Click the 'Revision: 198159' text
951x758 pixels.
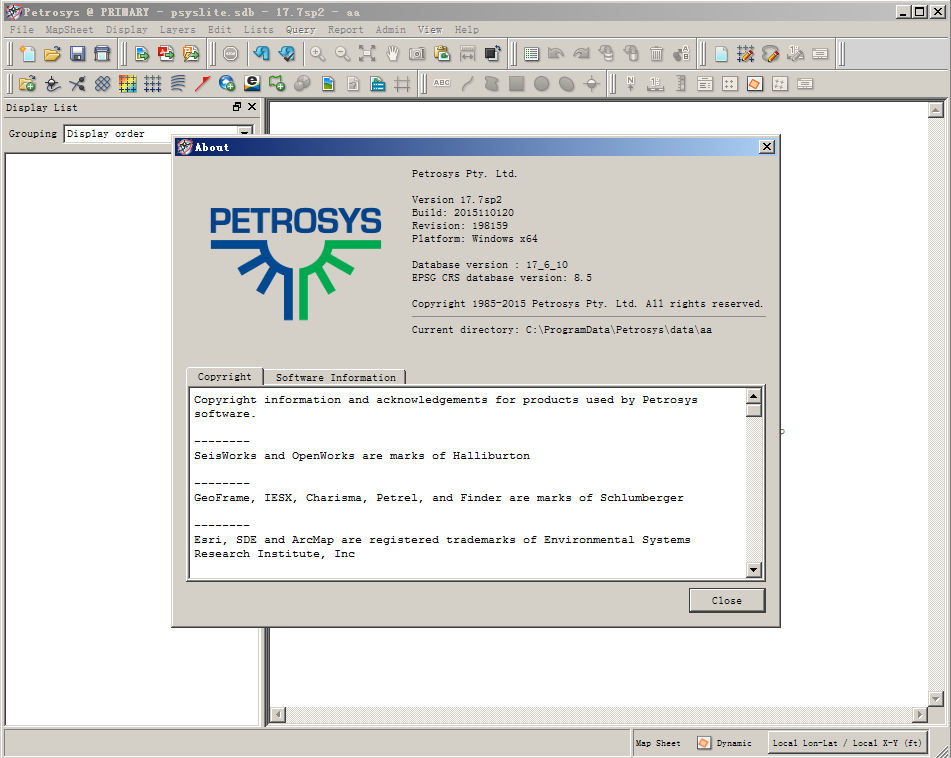coord(460,226)
